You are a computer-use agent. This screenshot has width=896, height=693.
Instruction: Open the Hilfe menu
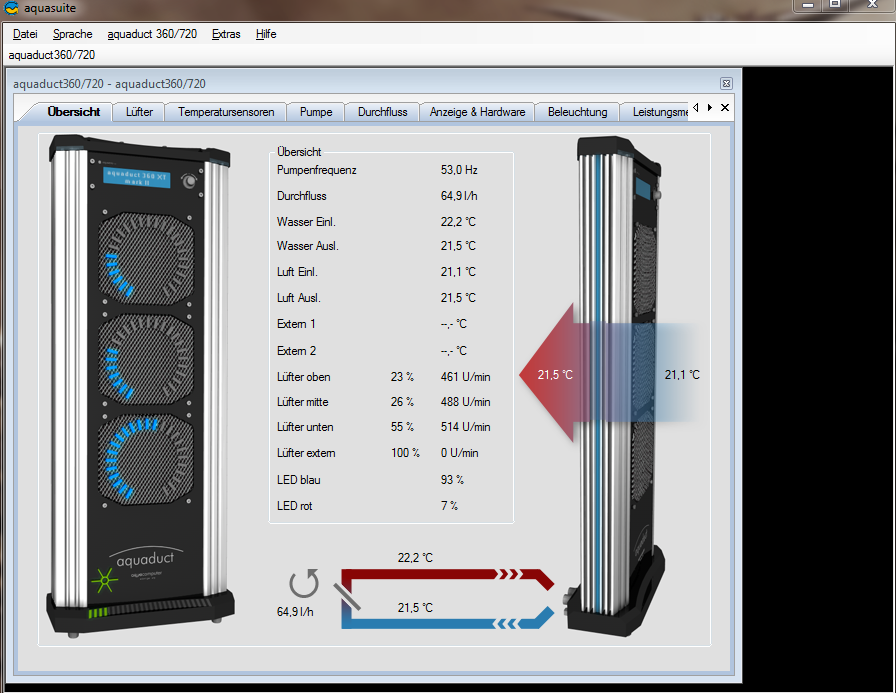[266, 34]
